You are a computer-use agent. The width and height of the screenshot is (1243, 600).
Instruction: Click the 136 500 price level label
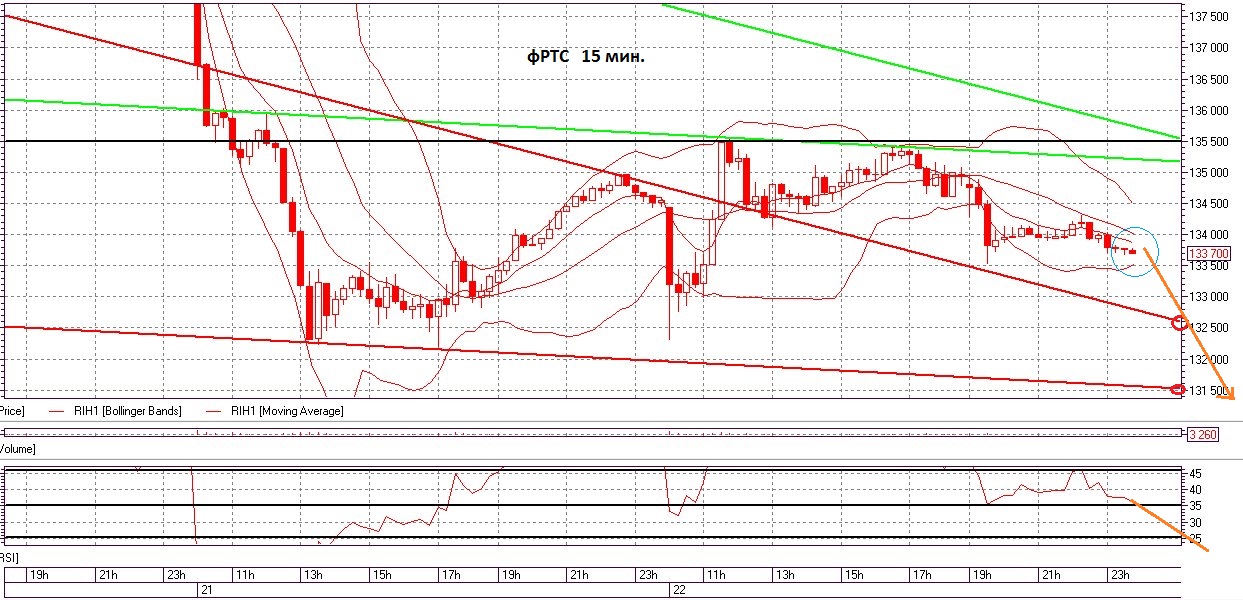[x=1210, y=79]
